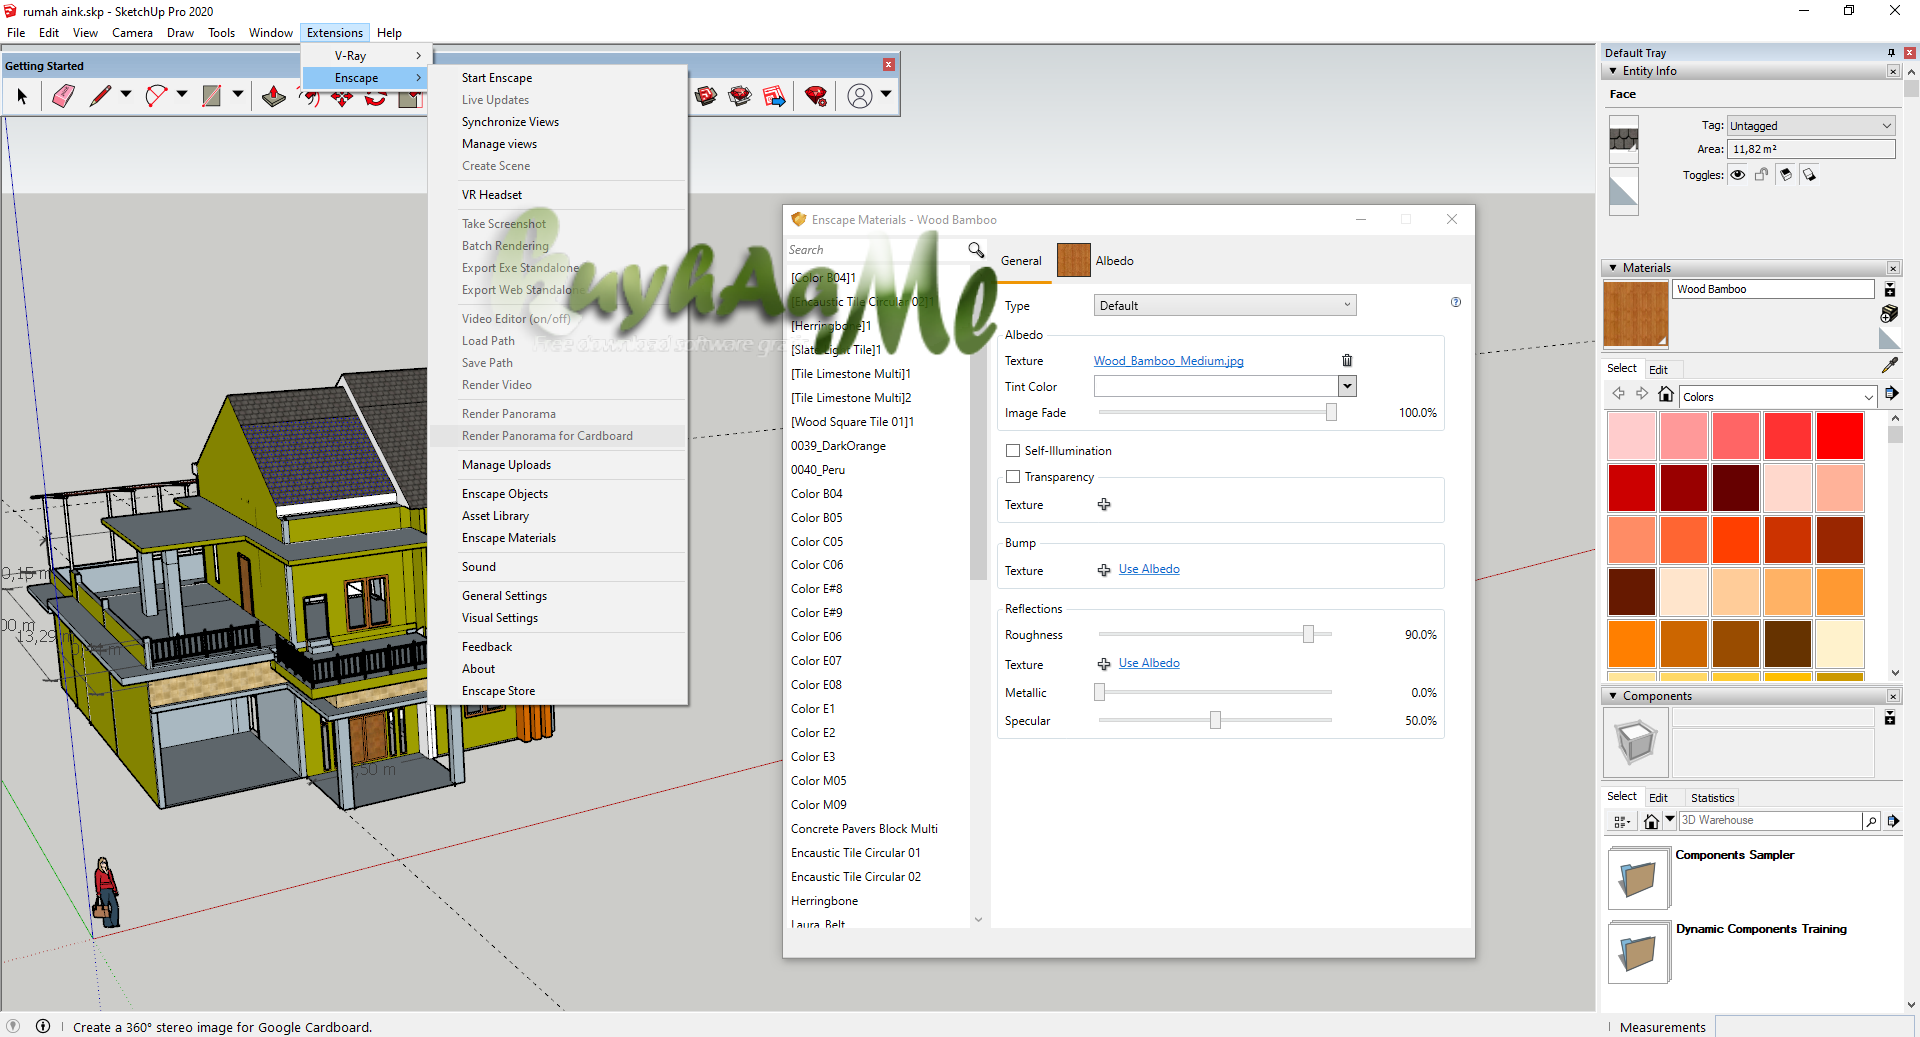Open the Line tool dropdown arrow
The image size is (1920, 1037).
click(126, 94)
